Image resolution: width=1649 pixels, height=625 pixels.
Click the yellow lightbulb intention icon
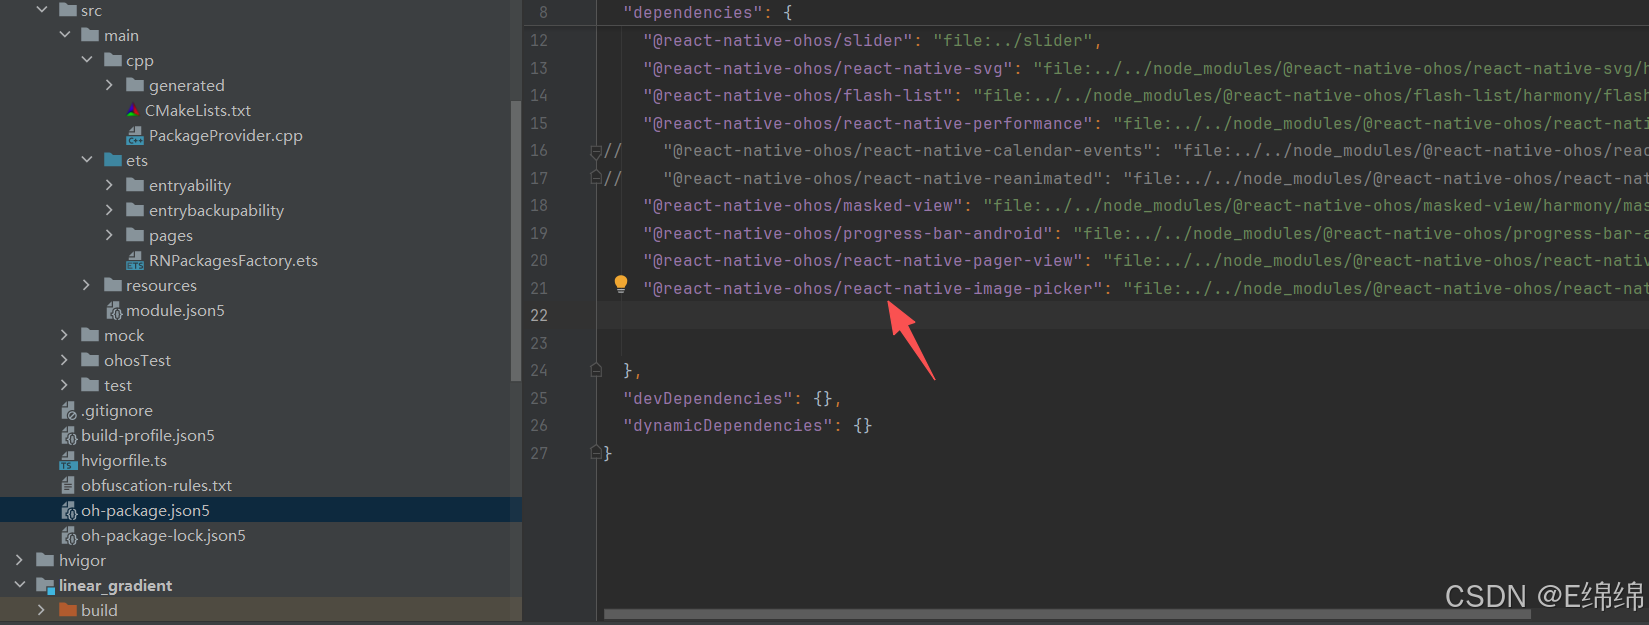coord(621,284)
